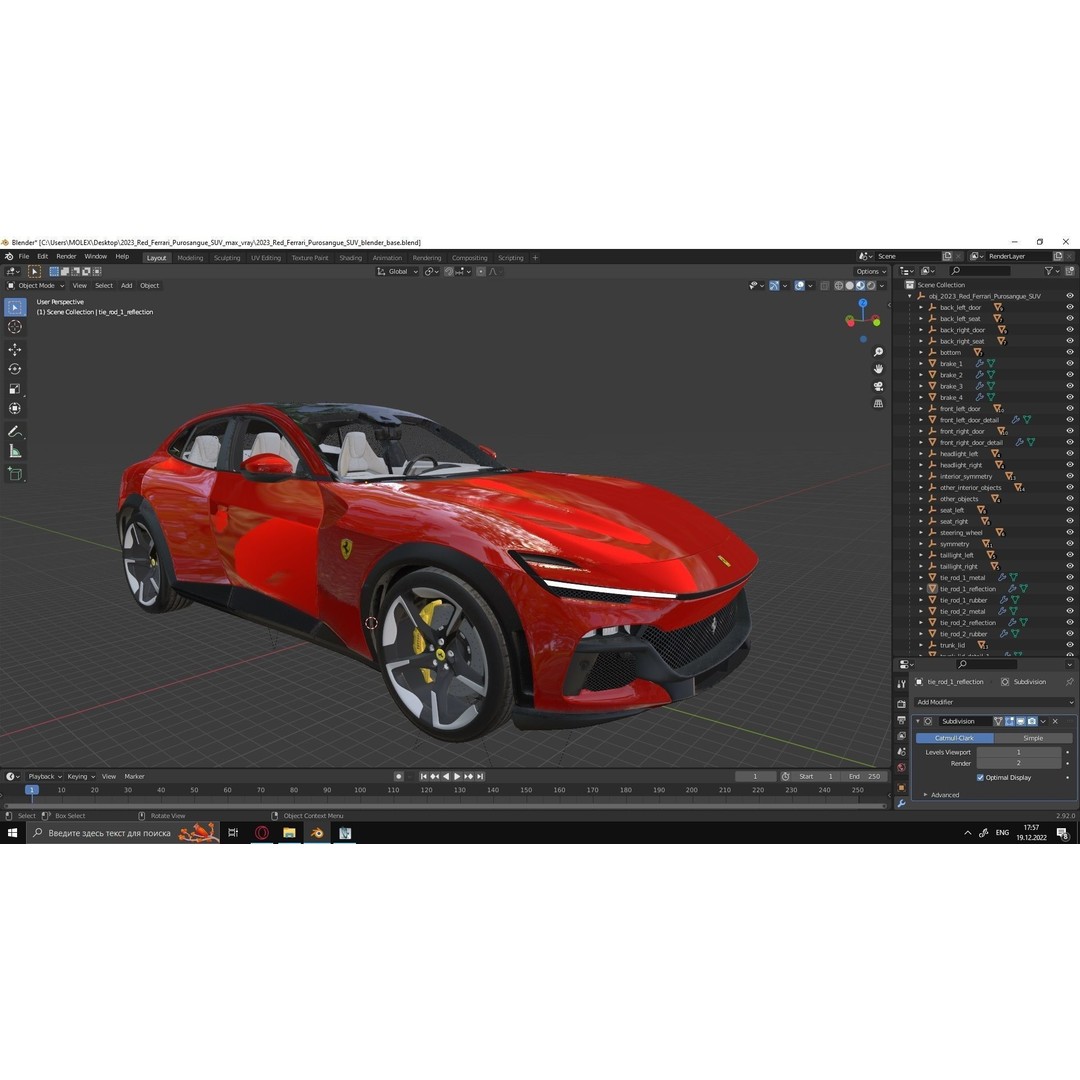Click the brake_1 modifier wrench icon
The height and width of the screenshot is (1080, 1080).
(979, 364)
